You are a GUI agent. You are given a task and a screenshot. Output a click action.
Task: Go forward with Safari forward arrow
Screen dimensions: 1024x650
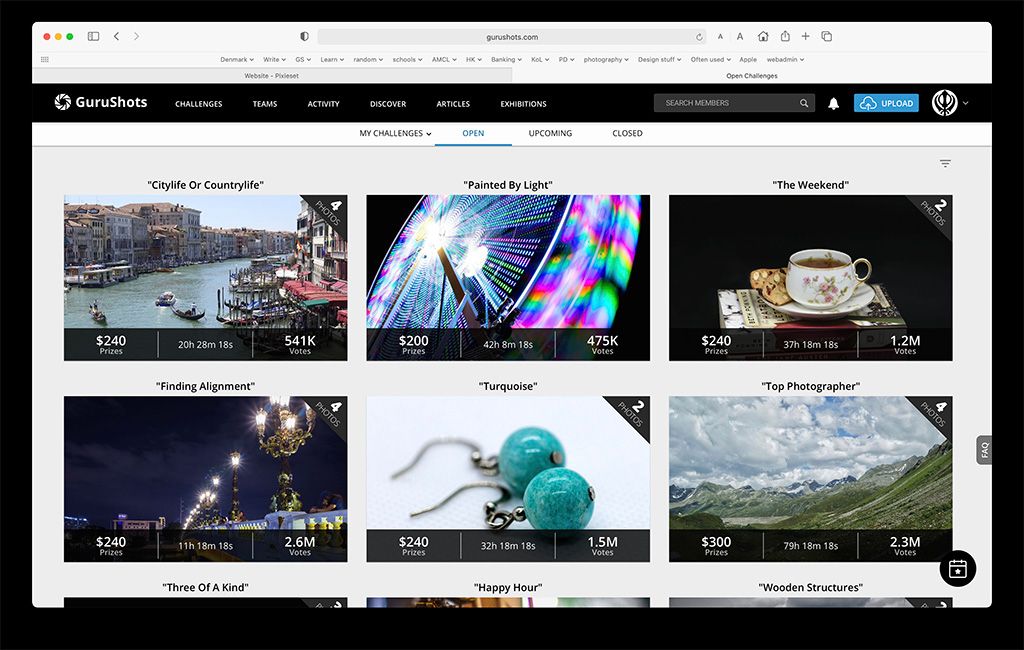tap(136, 37)
